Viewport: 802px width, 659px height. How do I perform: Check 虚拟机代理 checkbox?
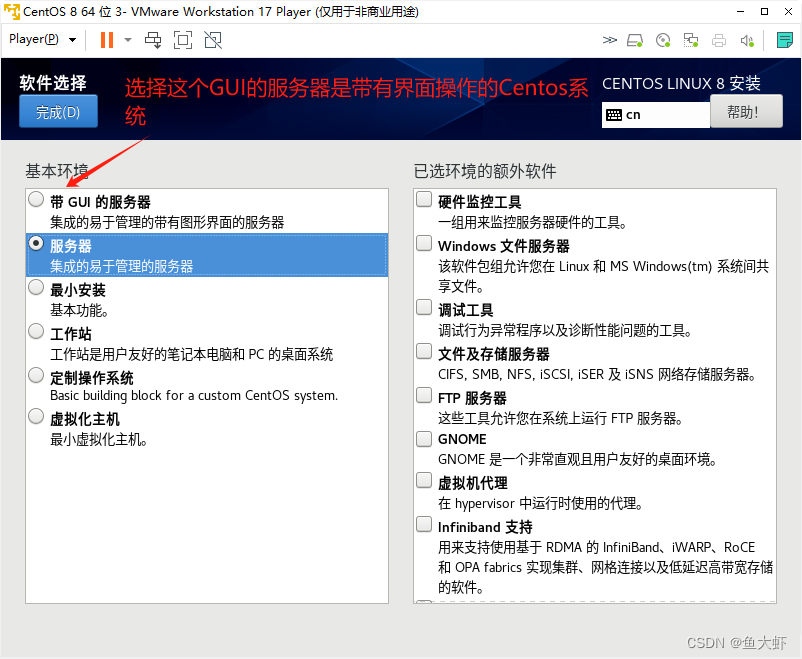(x=424, y=480)
